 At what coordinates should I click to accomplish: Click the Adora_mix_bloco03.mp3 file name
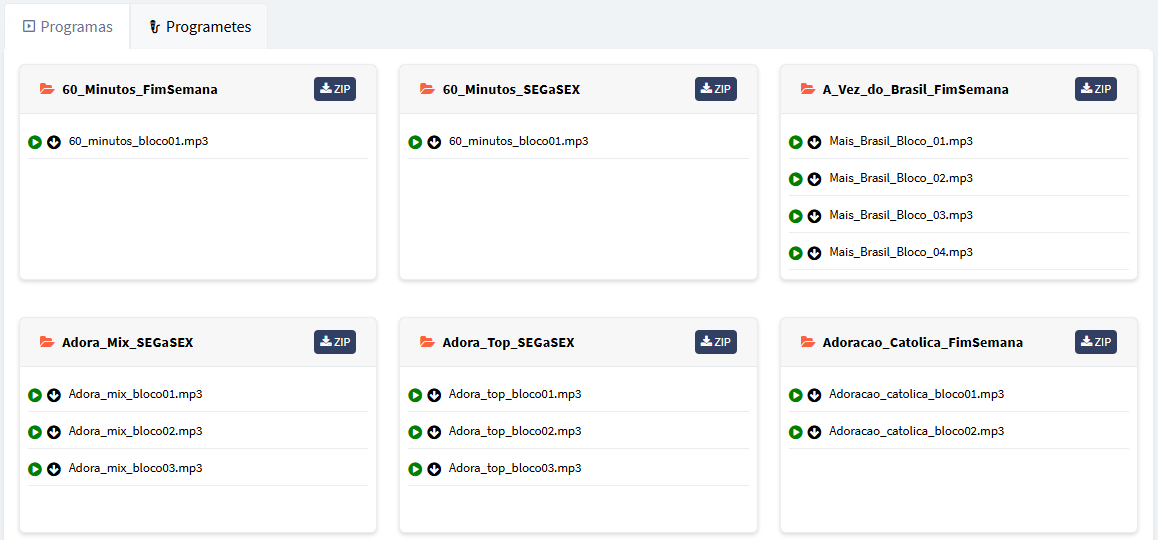135,468
